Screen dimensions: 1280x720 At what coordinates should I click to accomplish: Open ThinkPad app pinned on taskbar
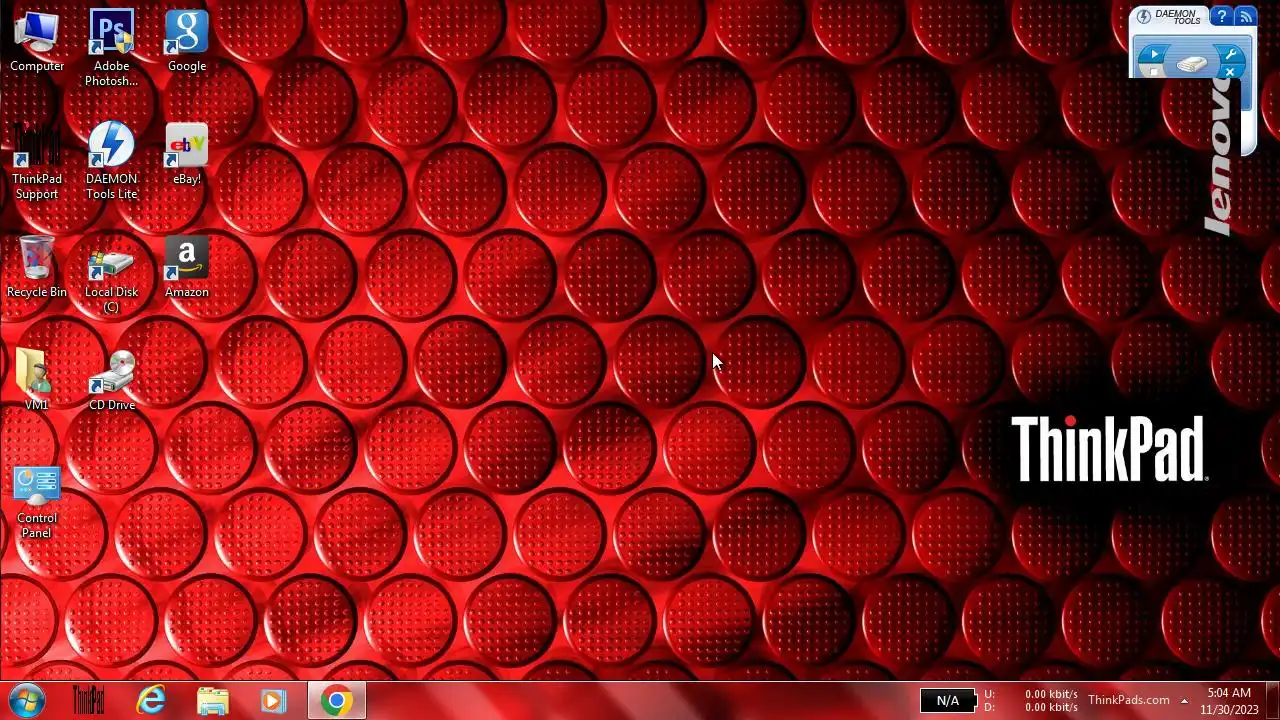click(x=89, y=701)
